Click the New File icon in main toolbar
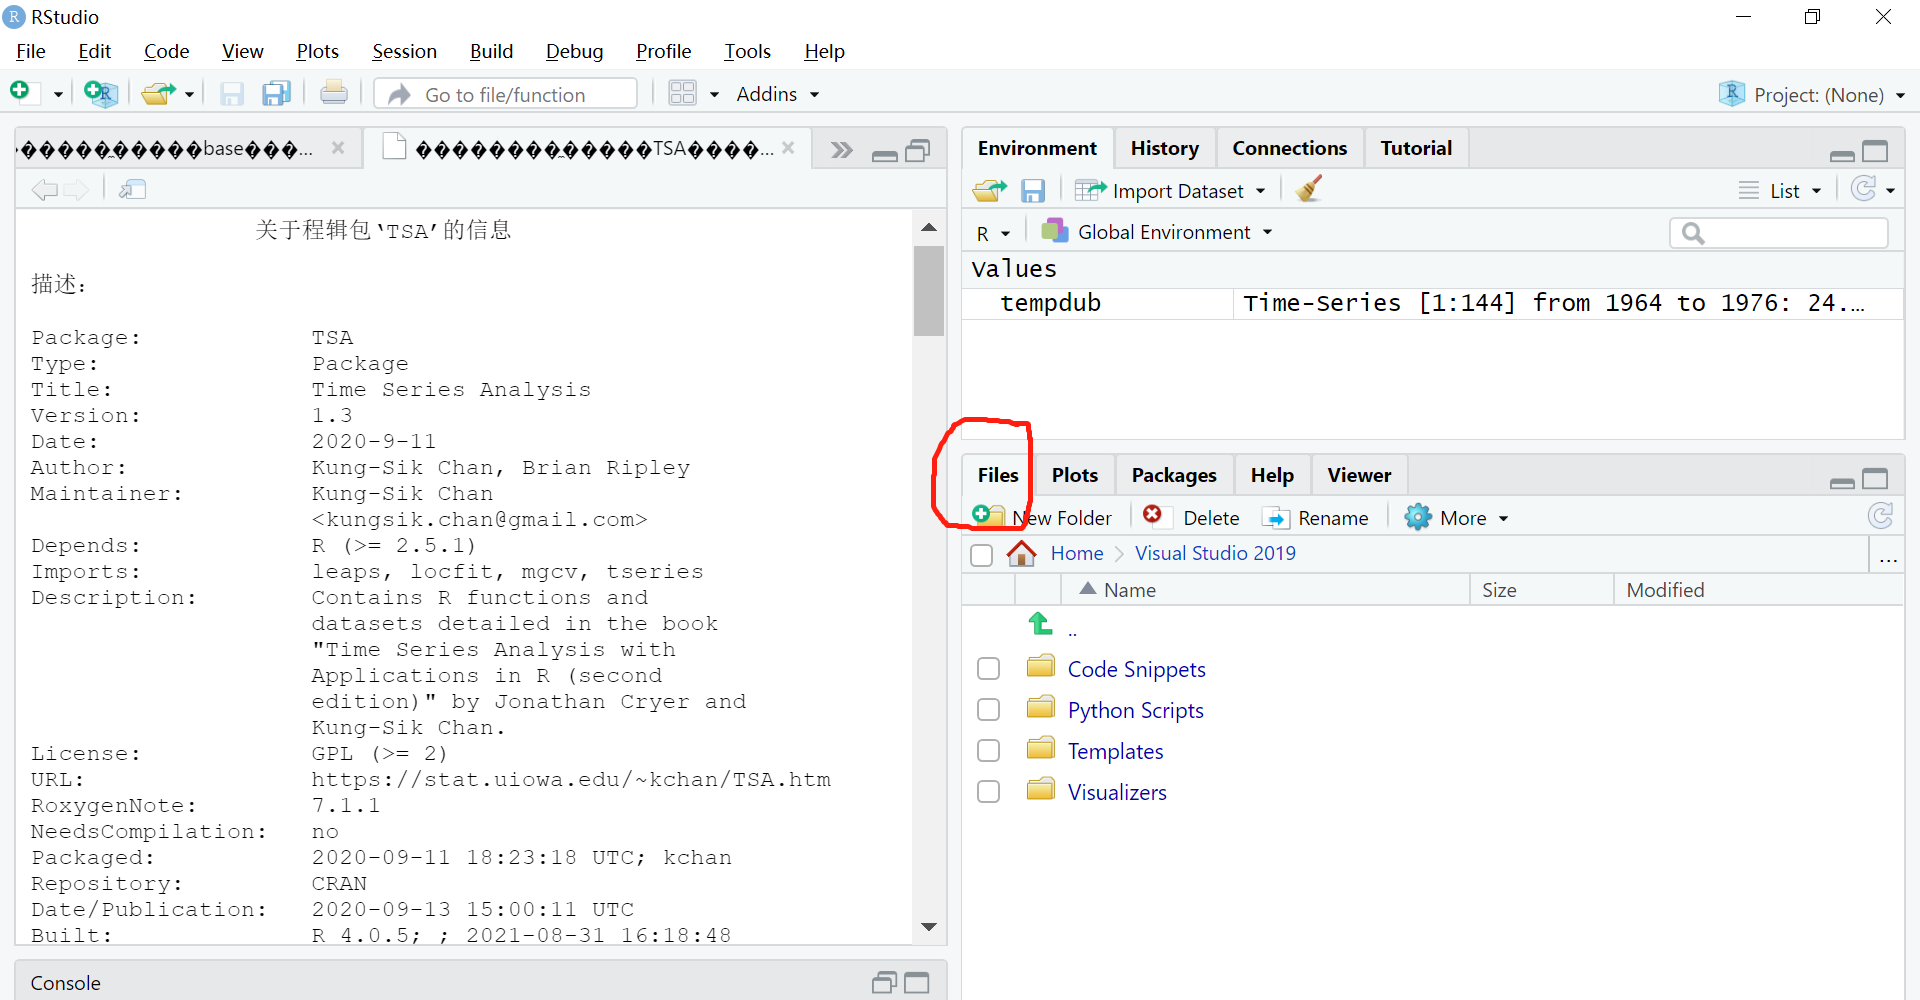 (x=22, y=93)
